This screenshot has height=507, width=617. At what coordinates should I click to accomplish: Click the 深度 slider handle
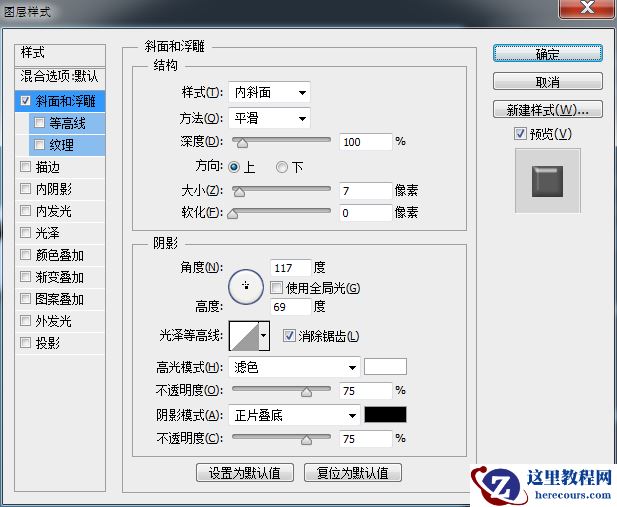pos(242,143)
